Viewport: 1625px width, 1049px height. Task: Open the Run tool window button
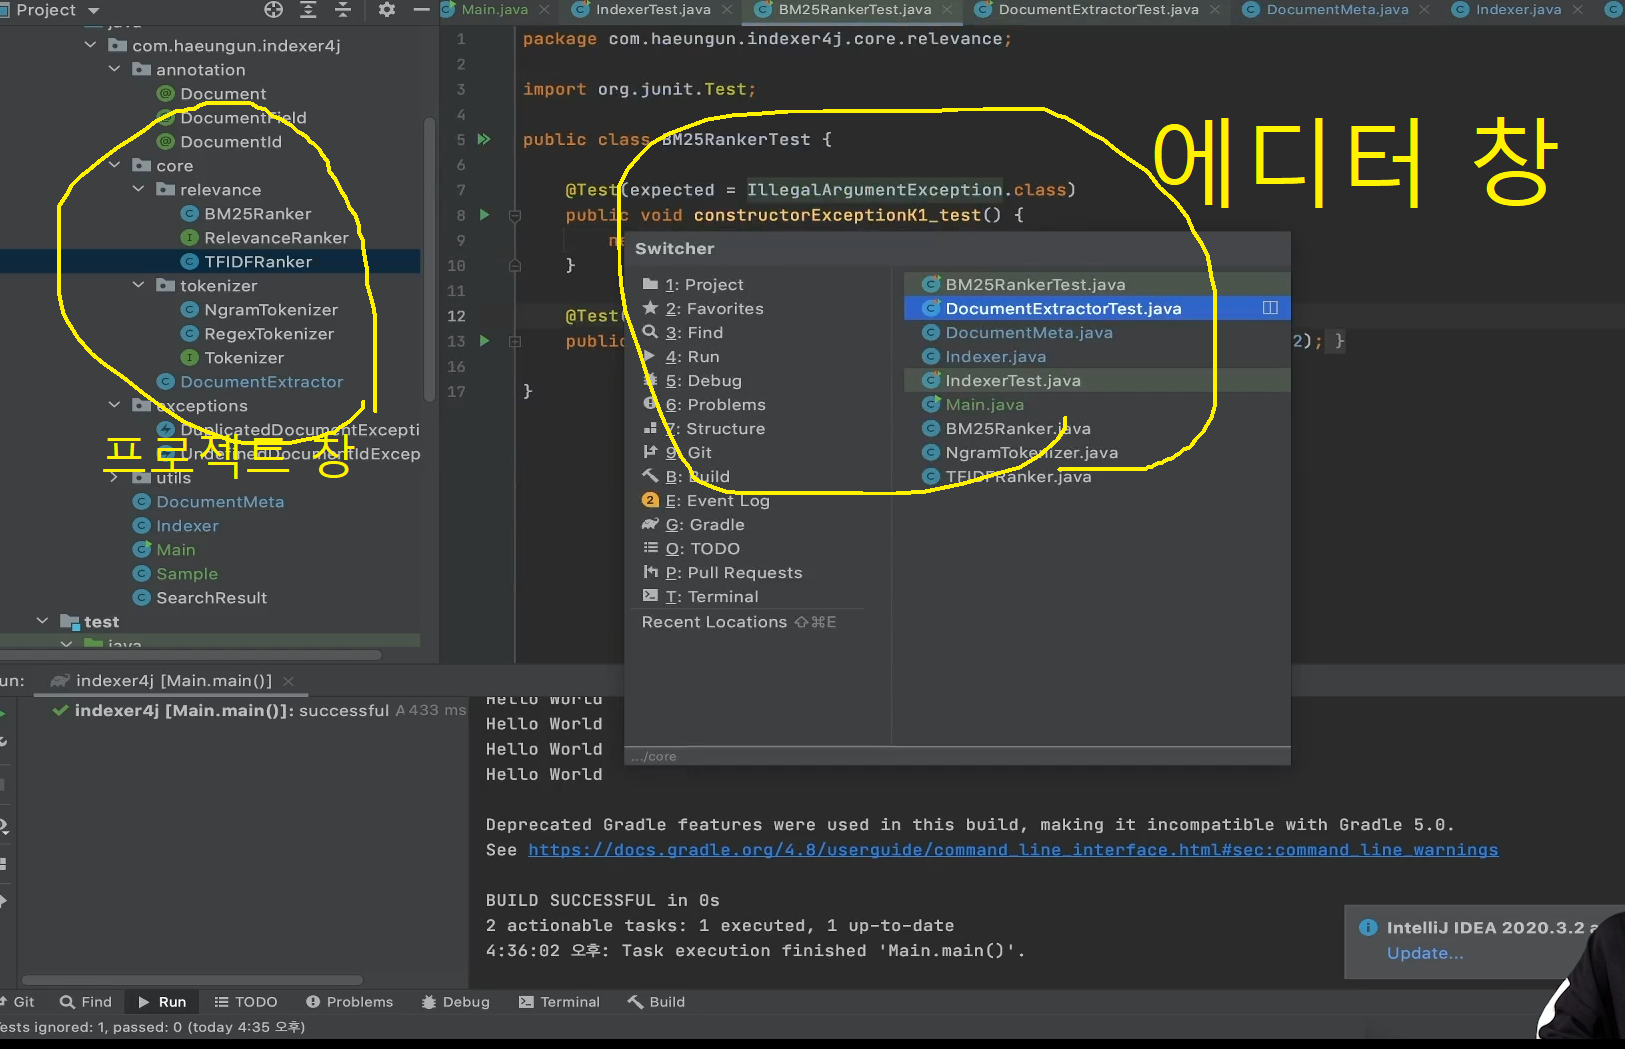[162, 1002]
